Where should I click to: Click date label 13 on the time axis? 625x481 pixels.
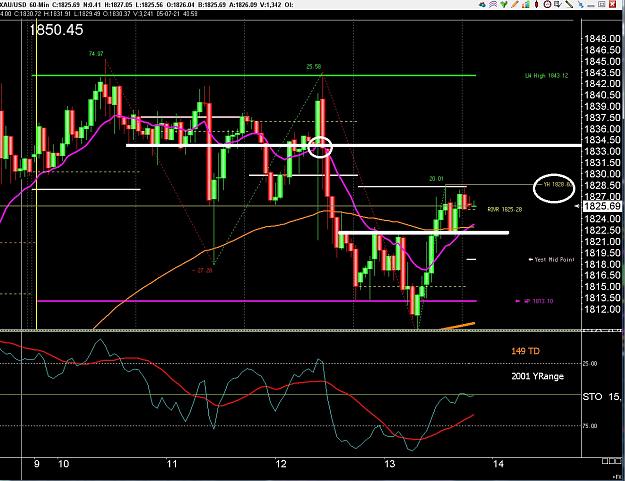pos(390,464)
